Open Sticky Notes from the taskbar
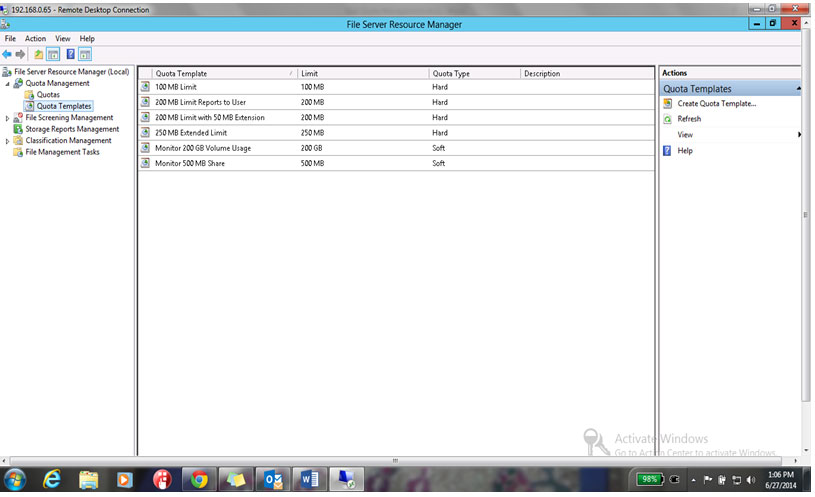 click(x=235, y=479)
